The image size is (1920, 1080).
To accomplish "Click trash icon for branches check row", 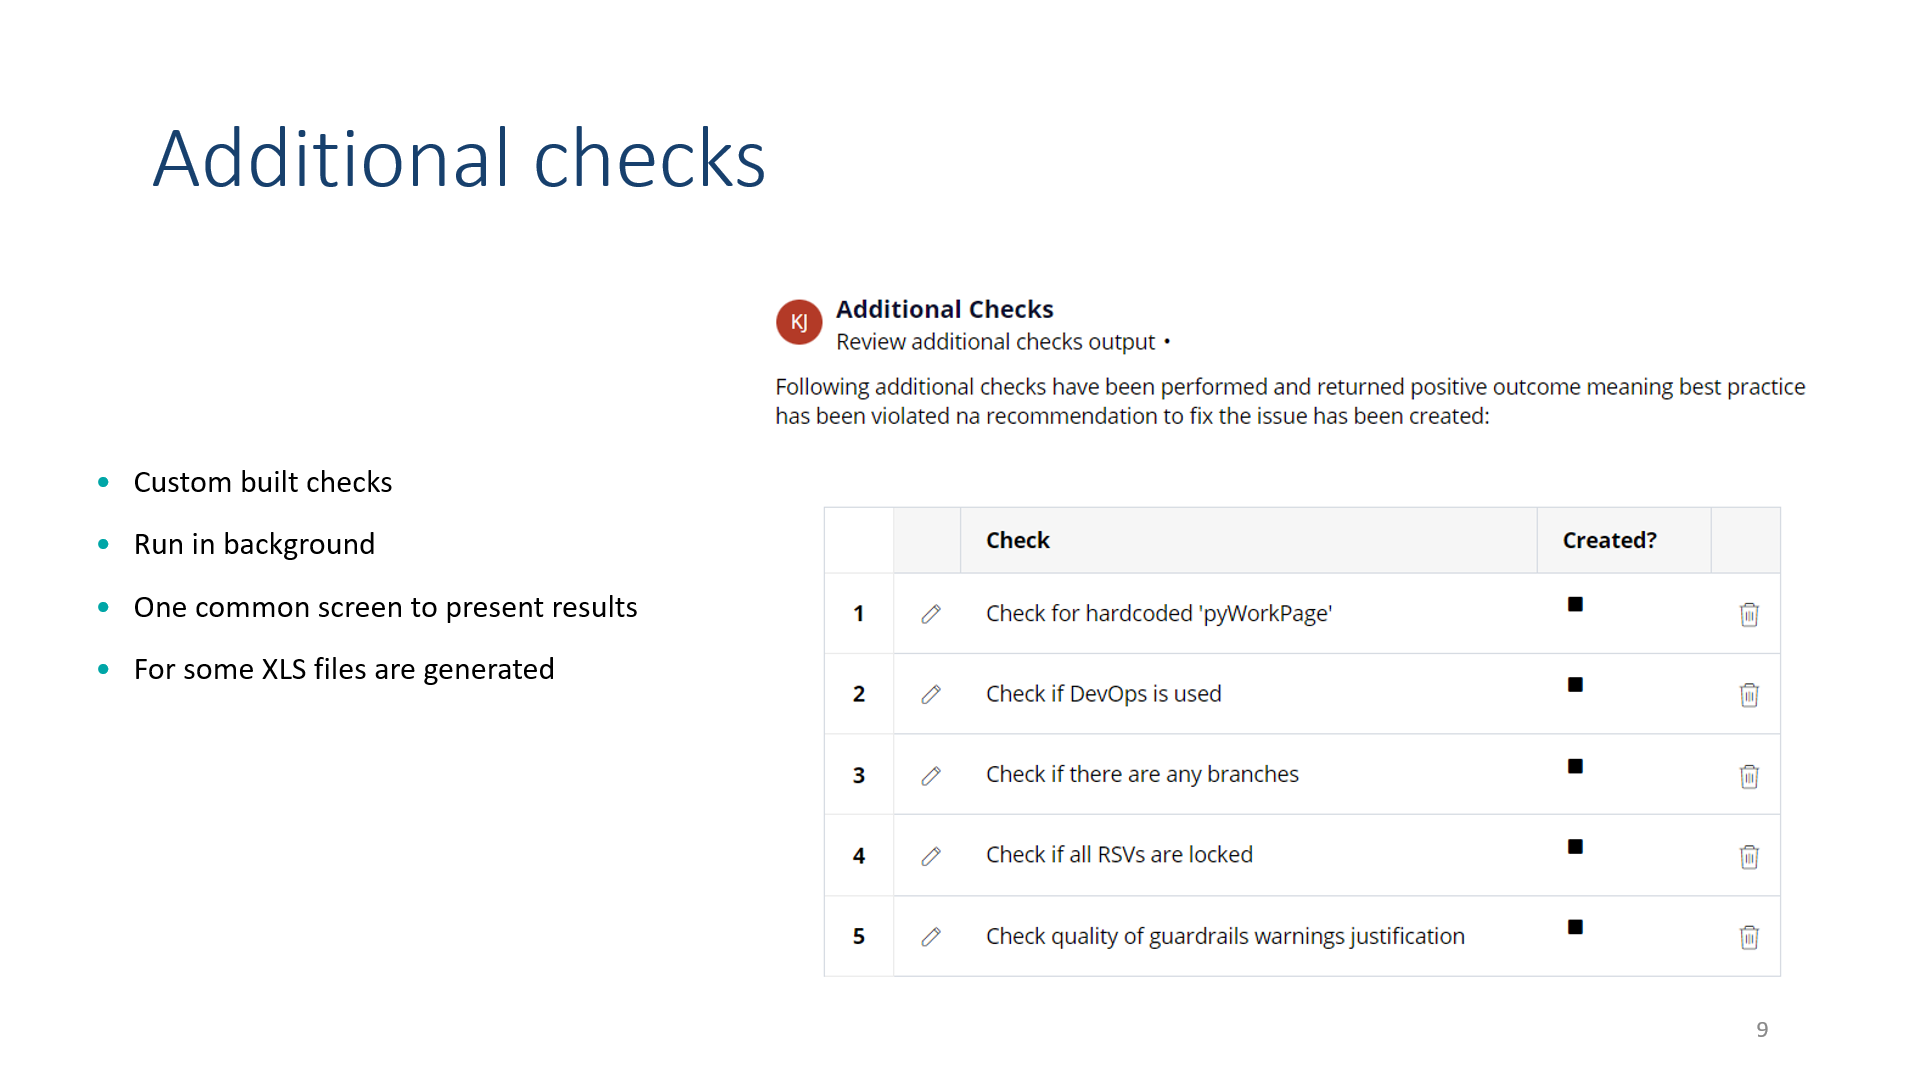I will point(1749,776).
